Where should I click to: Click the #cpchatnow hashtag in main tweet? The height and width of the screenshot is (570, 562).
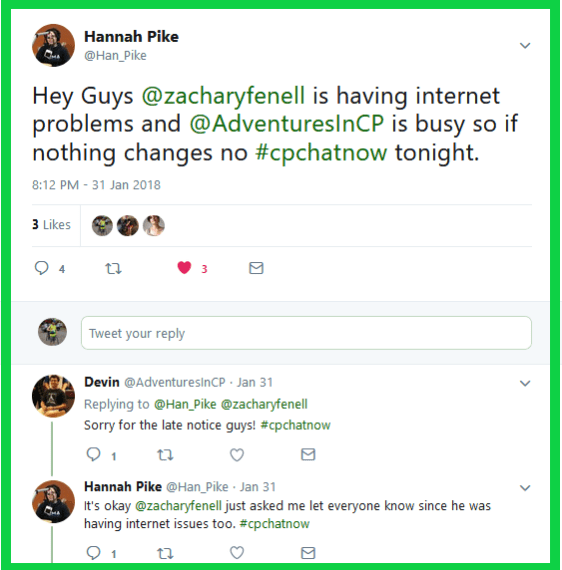pos(321,152)
